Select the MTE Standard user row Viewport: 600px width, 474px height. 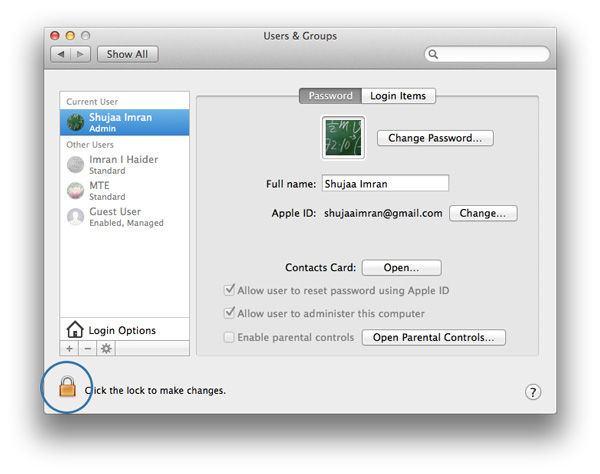[x=124, y=191]
